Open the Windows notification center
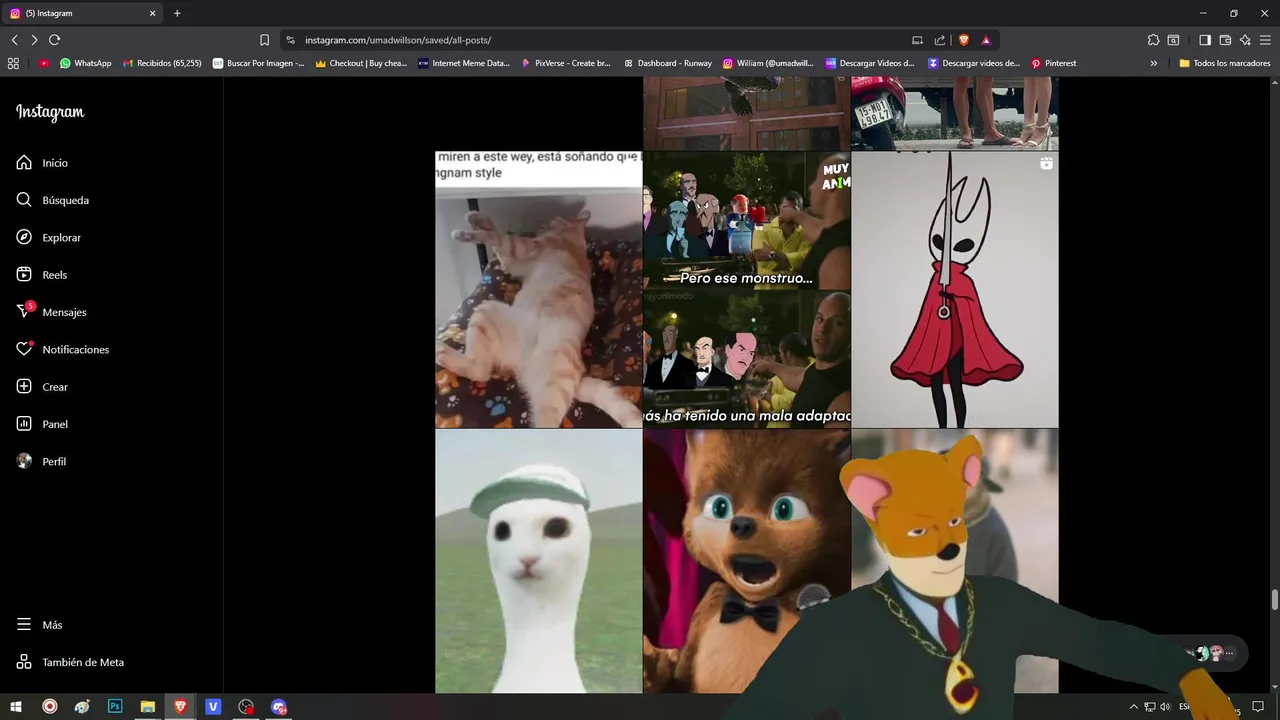The image size is (1280, 720). 1258,707
